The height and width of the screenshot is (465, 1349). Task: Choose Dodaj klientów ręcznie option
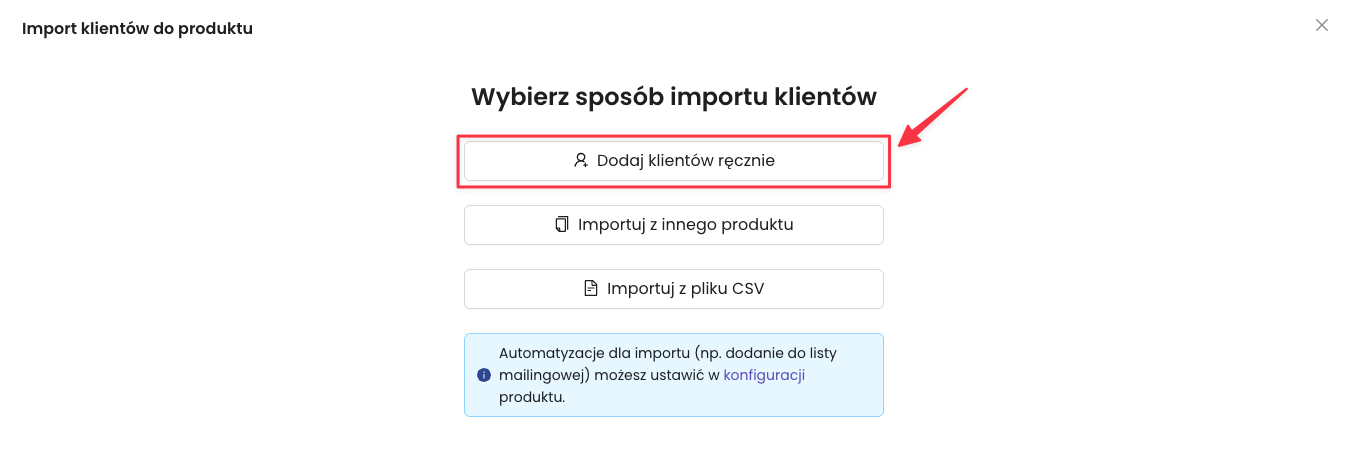coord(673,161)
